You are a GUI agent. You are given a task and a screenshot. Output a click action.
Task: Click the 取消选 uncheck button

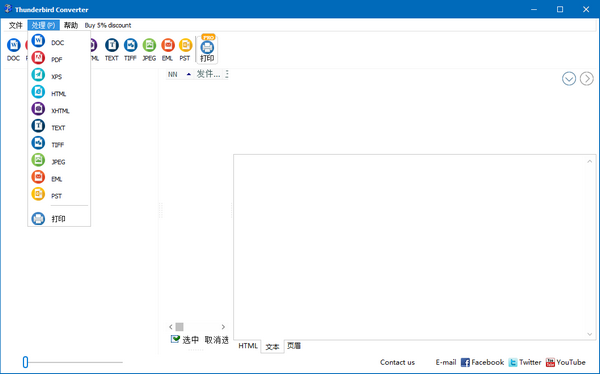[216, 340]
